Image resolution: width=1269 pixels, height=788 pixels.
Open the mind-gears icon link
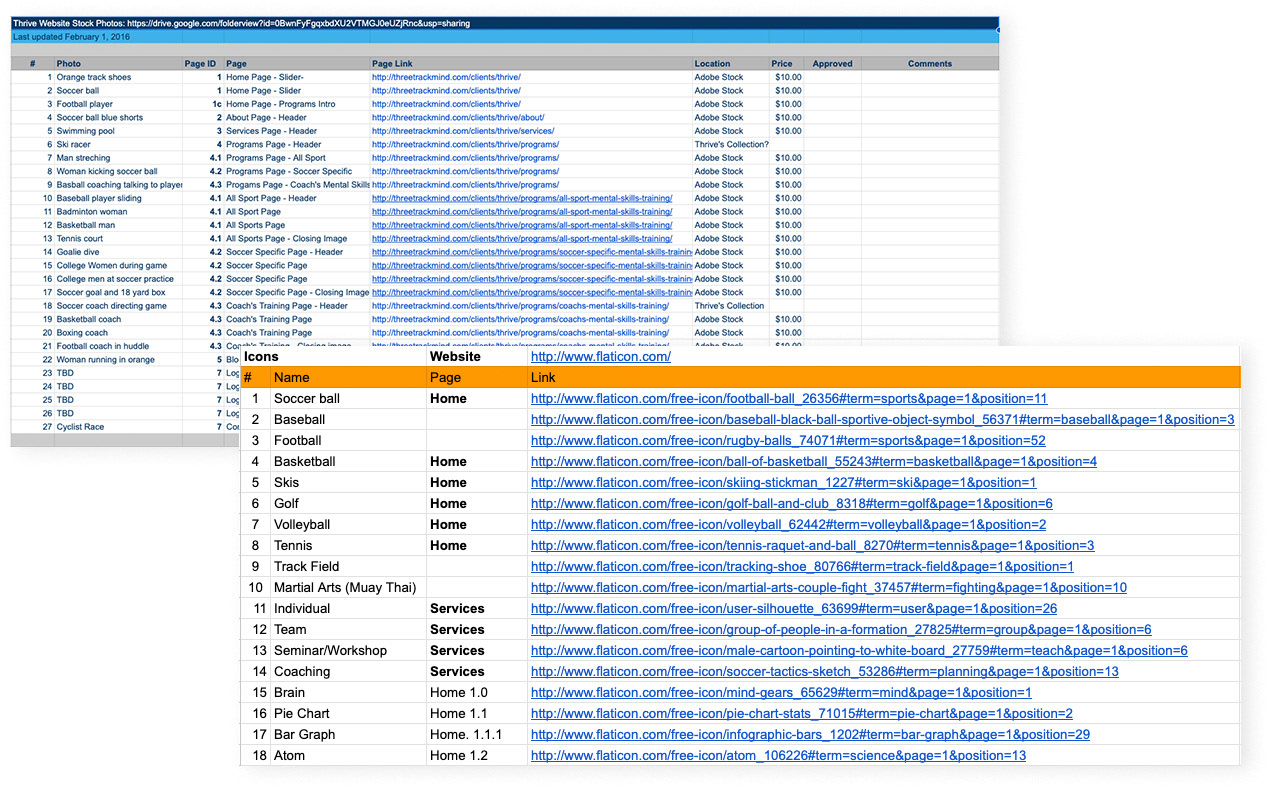[781, 692]
